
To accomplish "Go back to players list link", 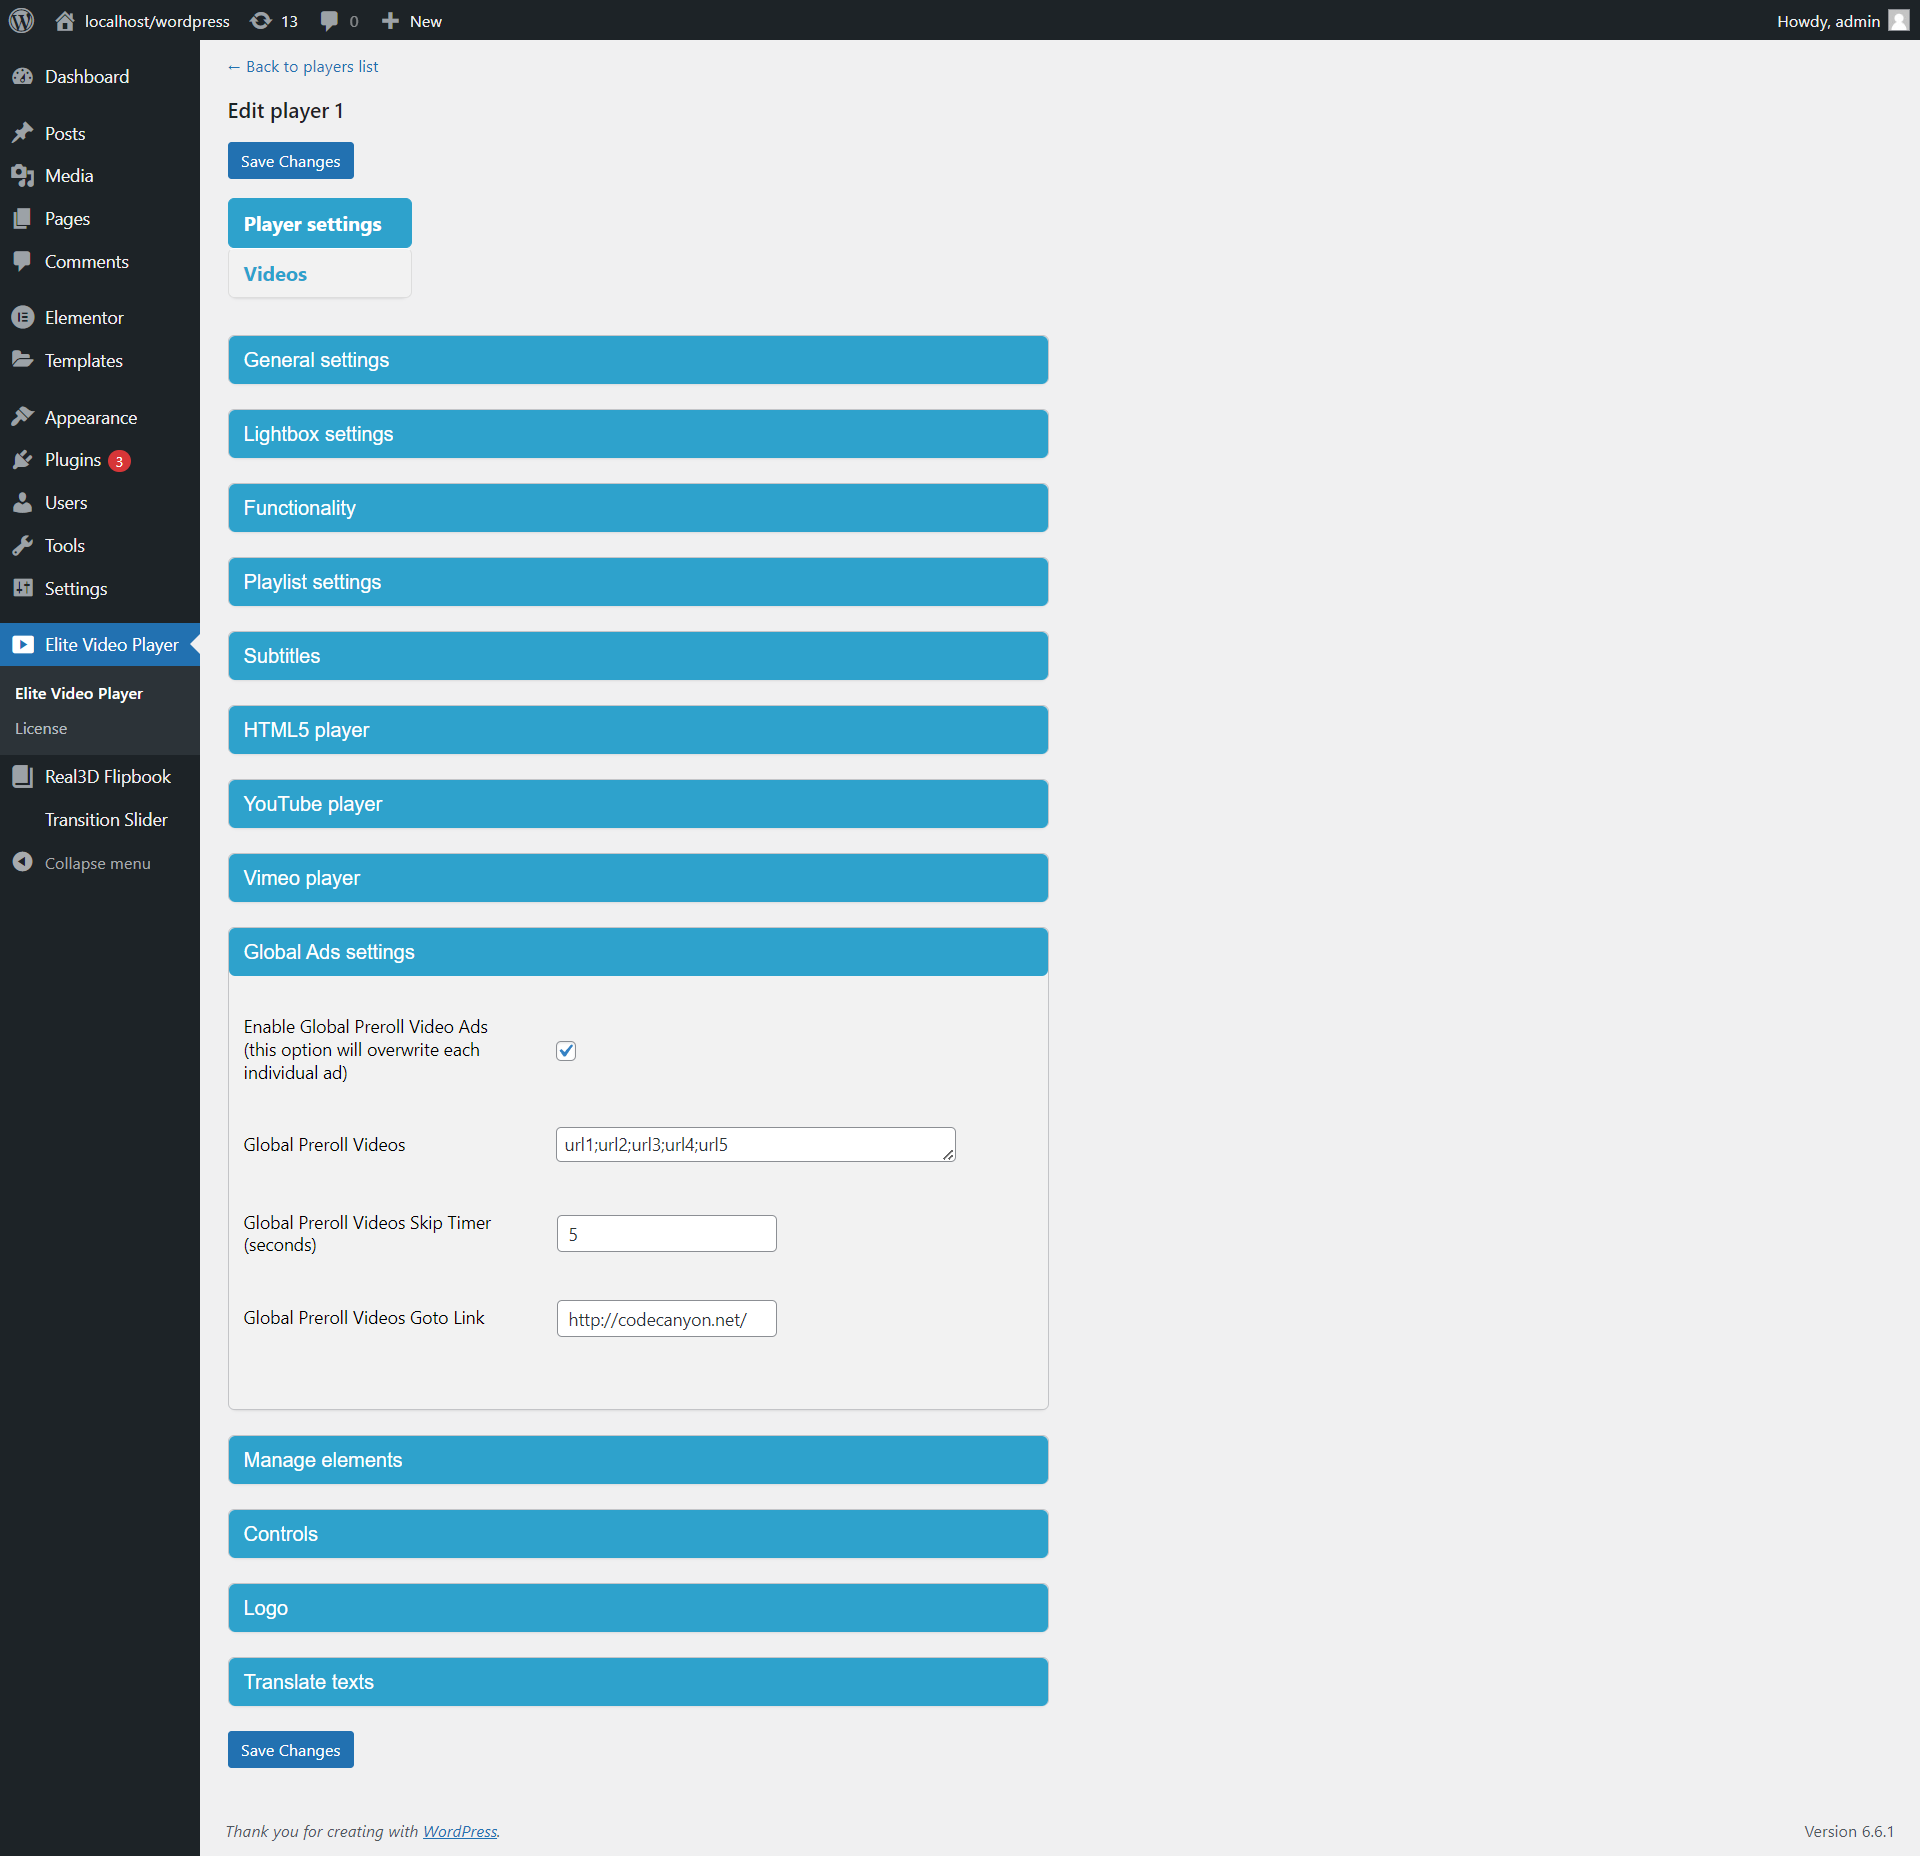I will pyautogui.click(x=303, y=67).
